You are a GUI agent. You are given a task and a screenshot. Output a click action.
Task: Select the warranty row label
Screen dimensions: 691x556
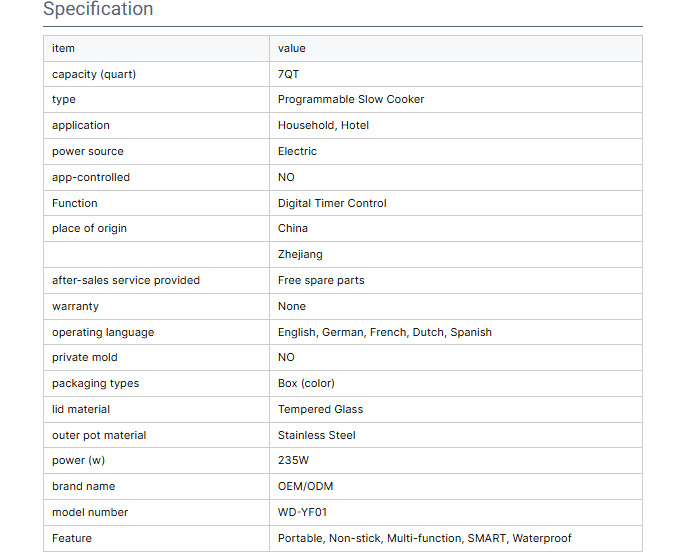coord(75,307)
